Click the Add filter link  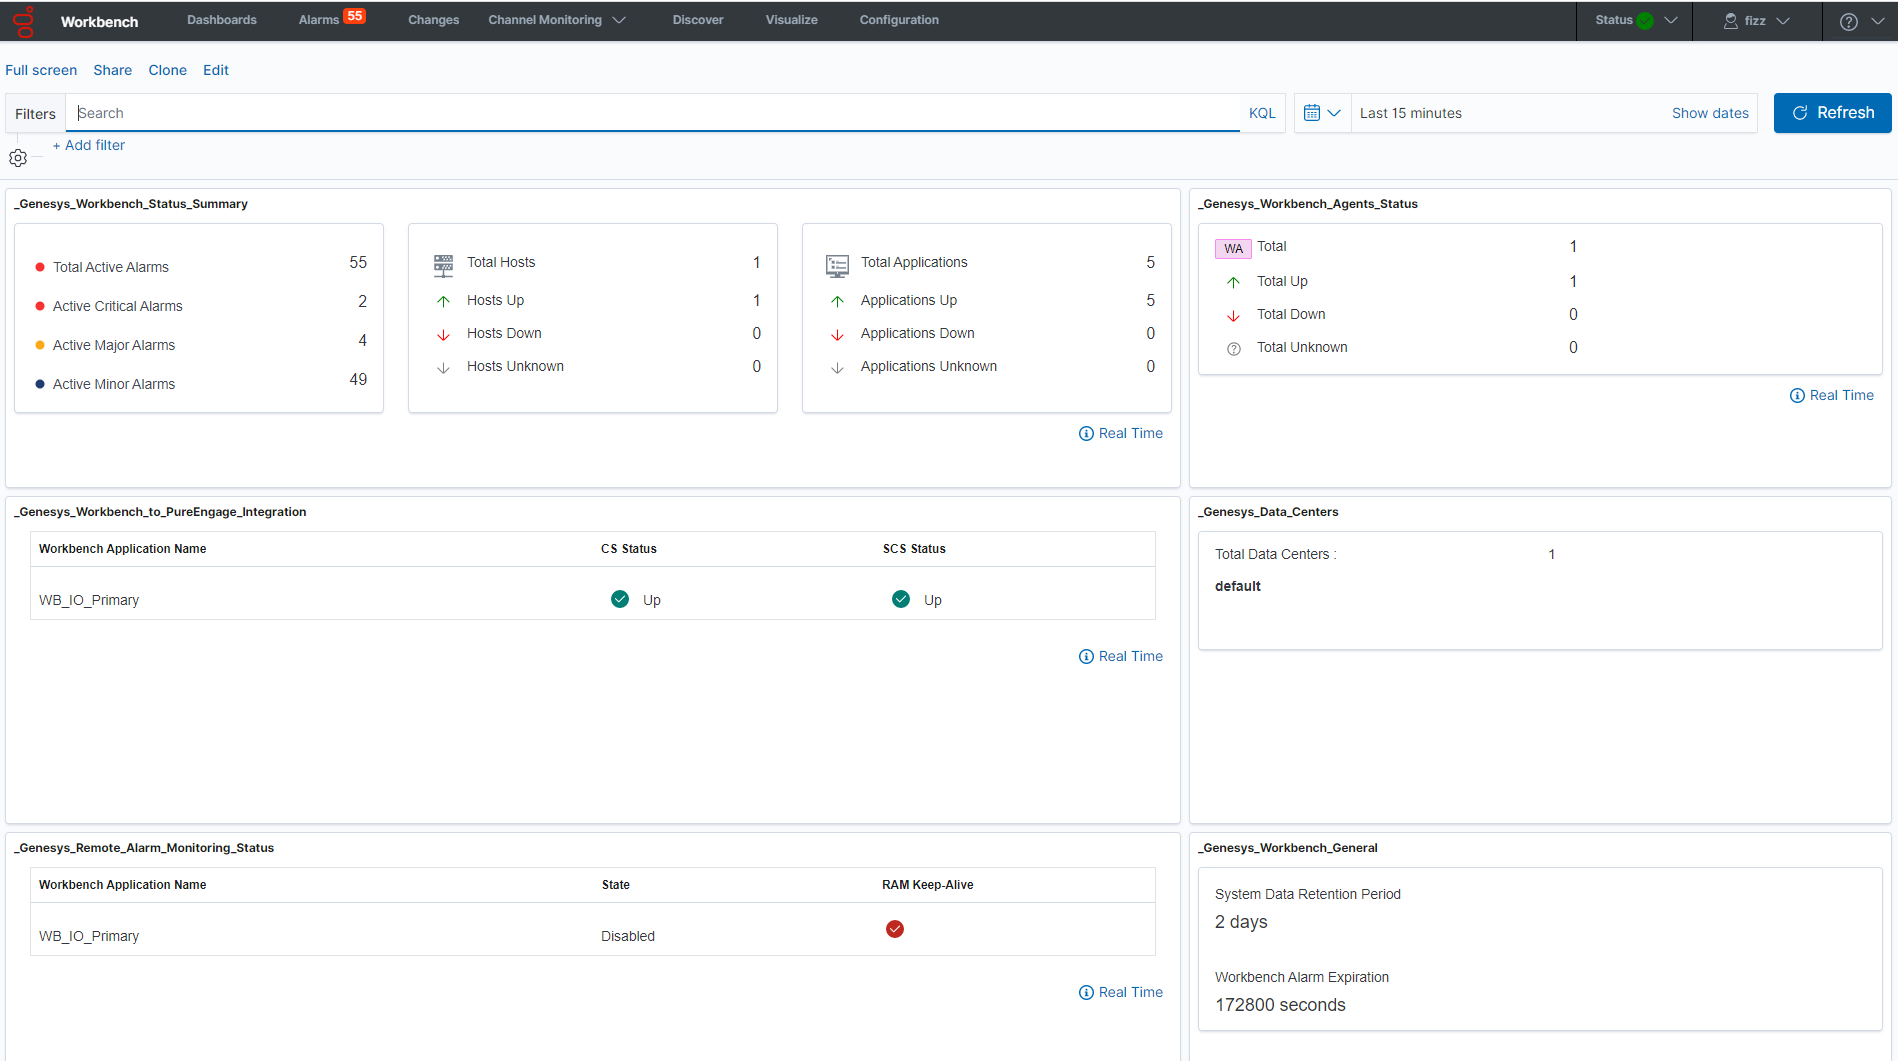89,145
